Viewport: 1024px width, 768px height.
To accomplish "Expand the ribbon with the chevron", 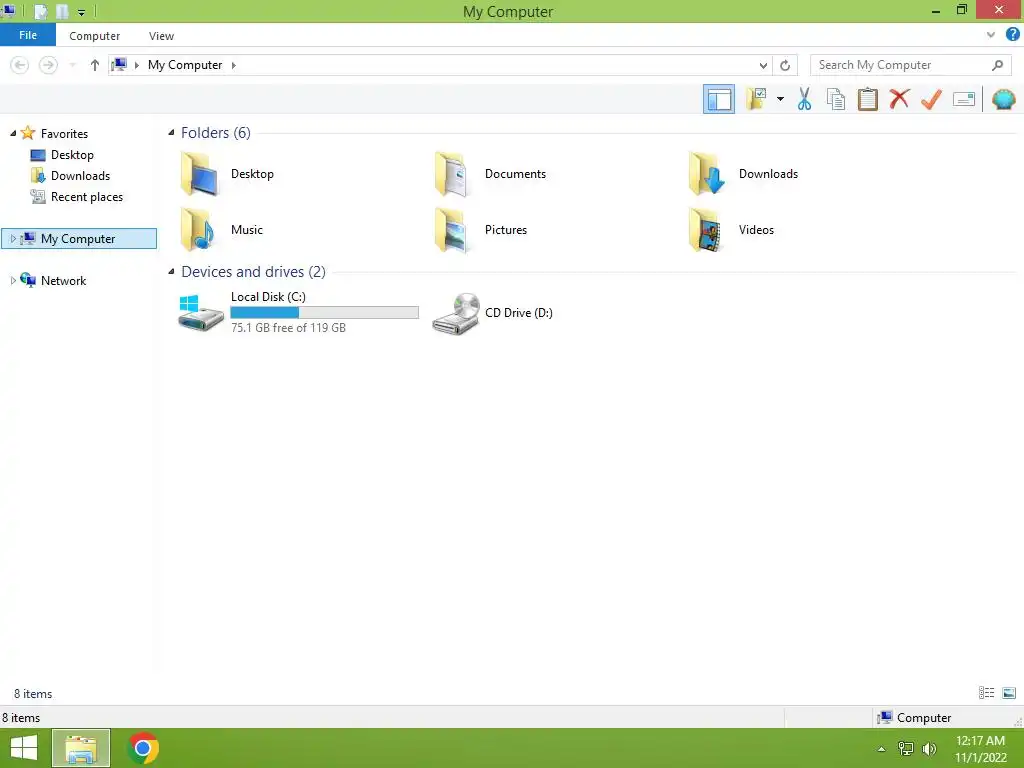I will click(991, 35).
